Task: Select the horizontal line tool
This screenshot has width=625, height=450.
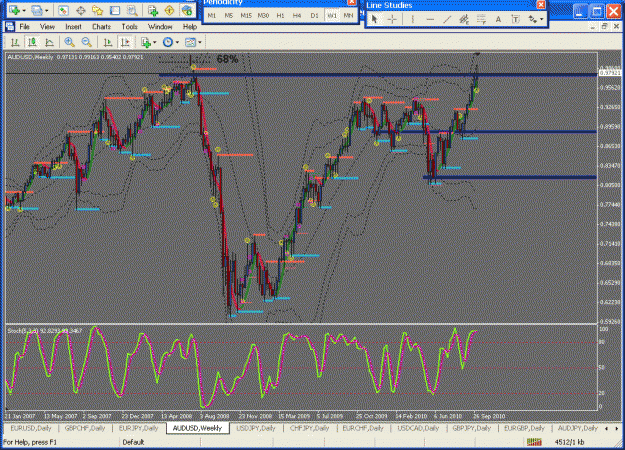Action: (430, 19)
